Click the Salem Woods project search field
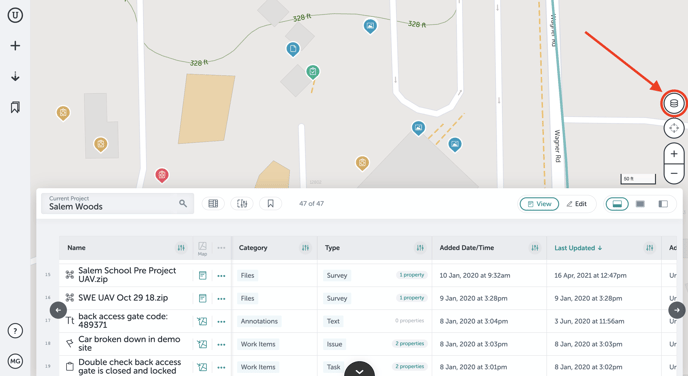Viewport: 688px width, 376px height. point(118,204)
